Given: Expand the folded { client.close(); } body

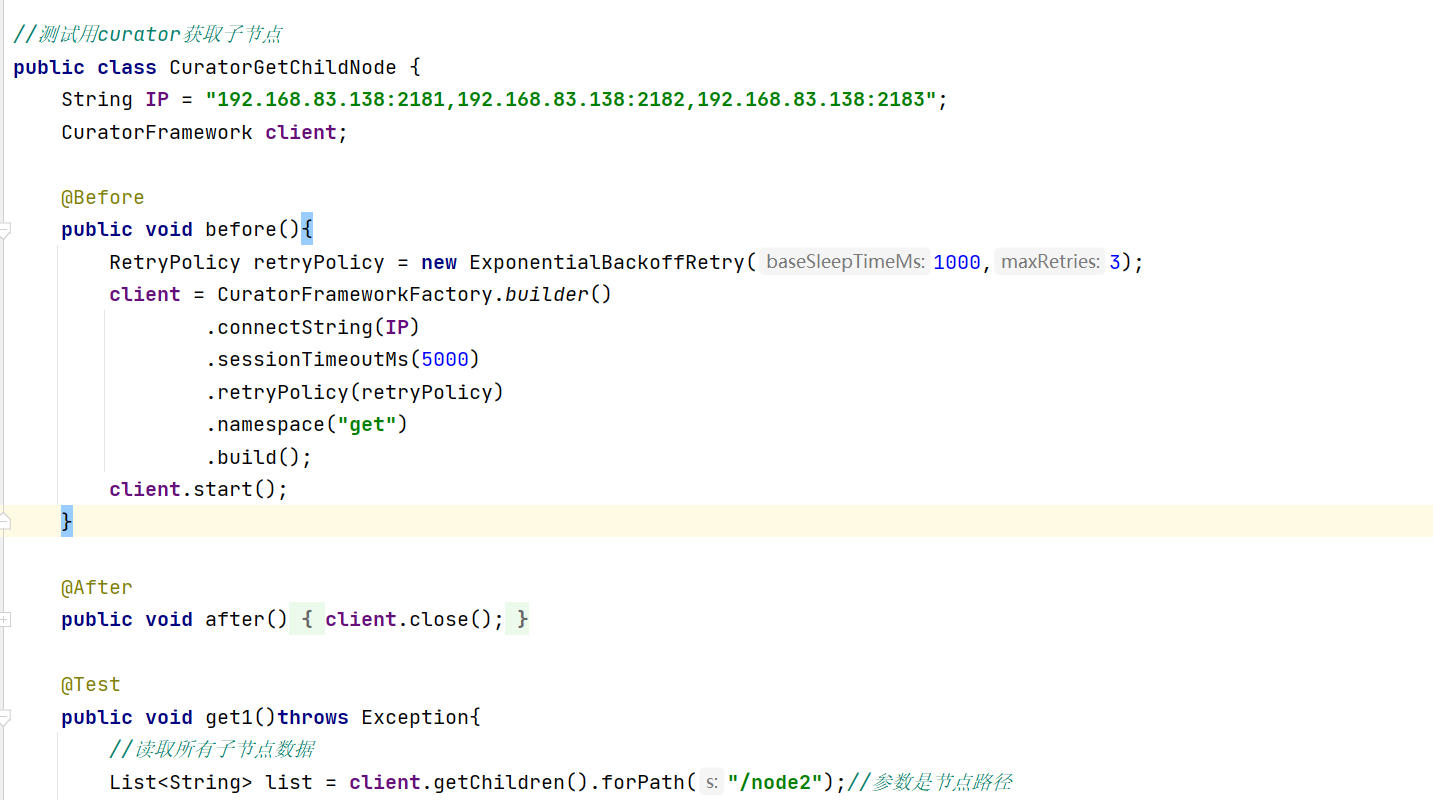Looking at the screenshot, I should pos(409,620).
